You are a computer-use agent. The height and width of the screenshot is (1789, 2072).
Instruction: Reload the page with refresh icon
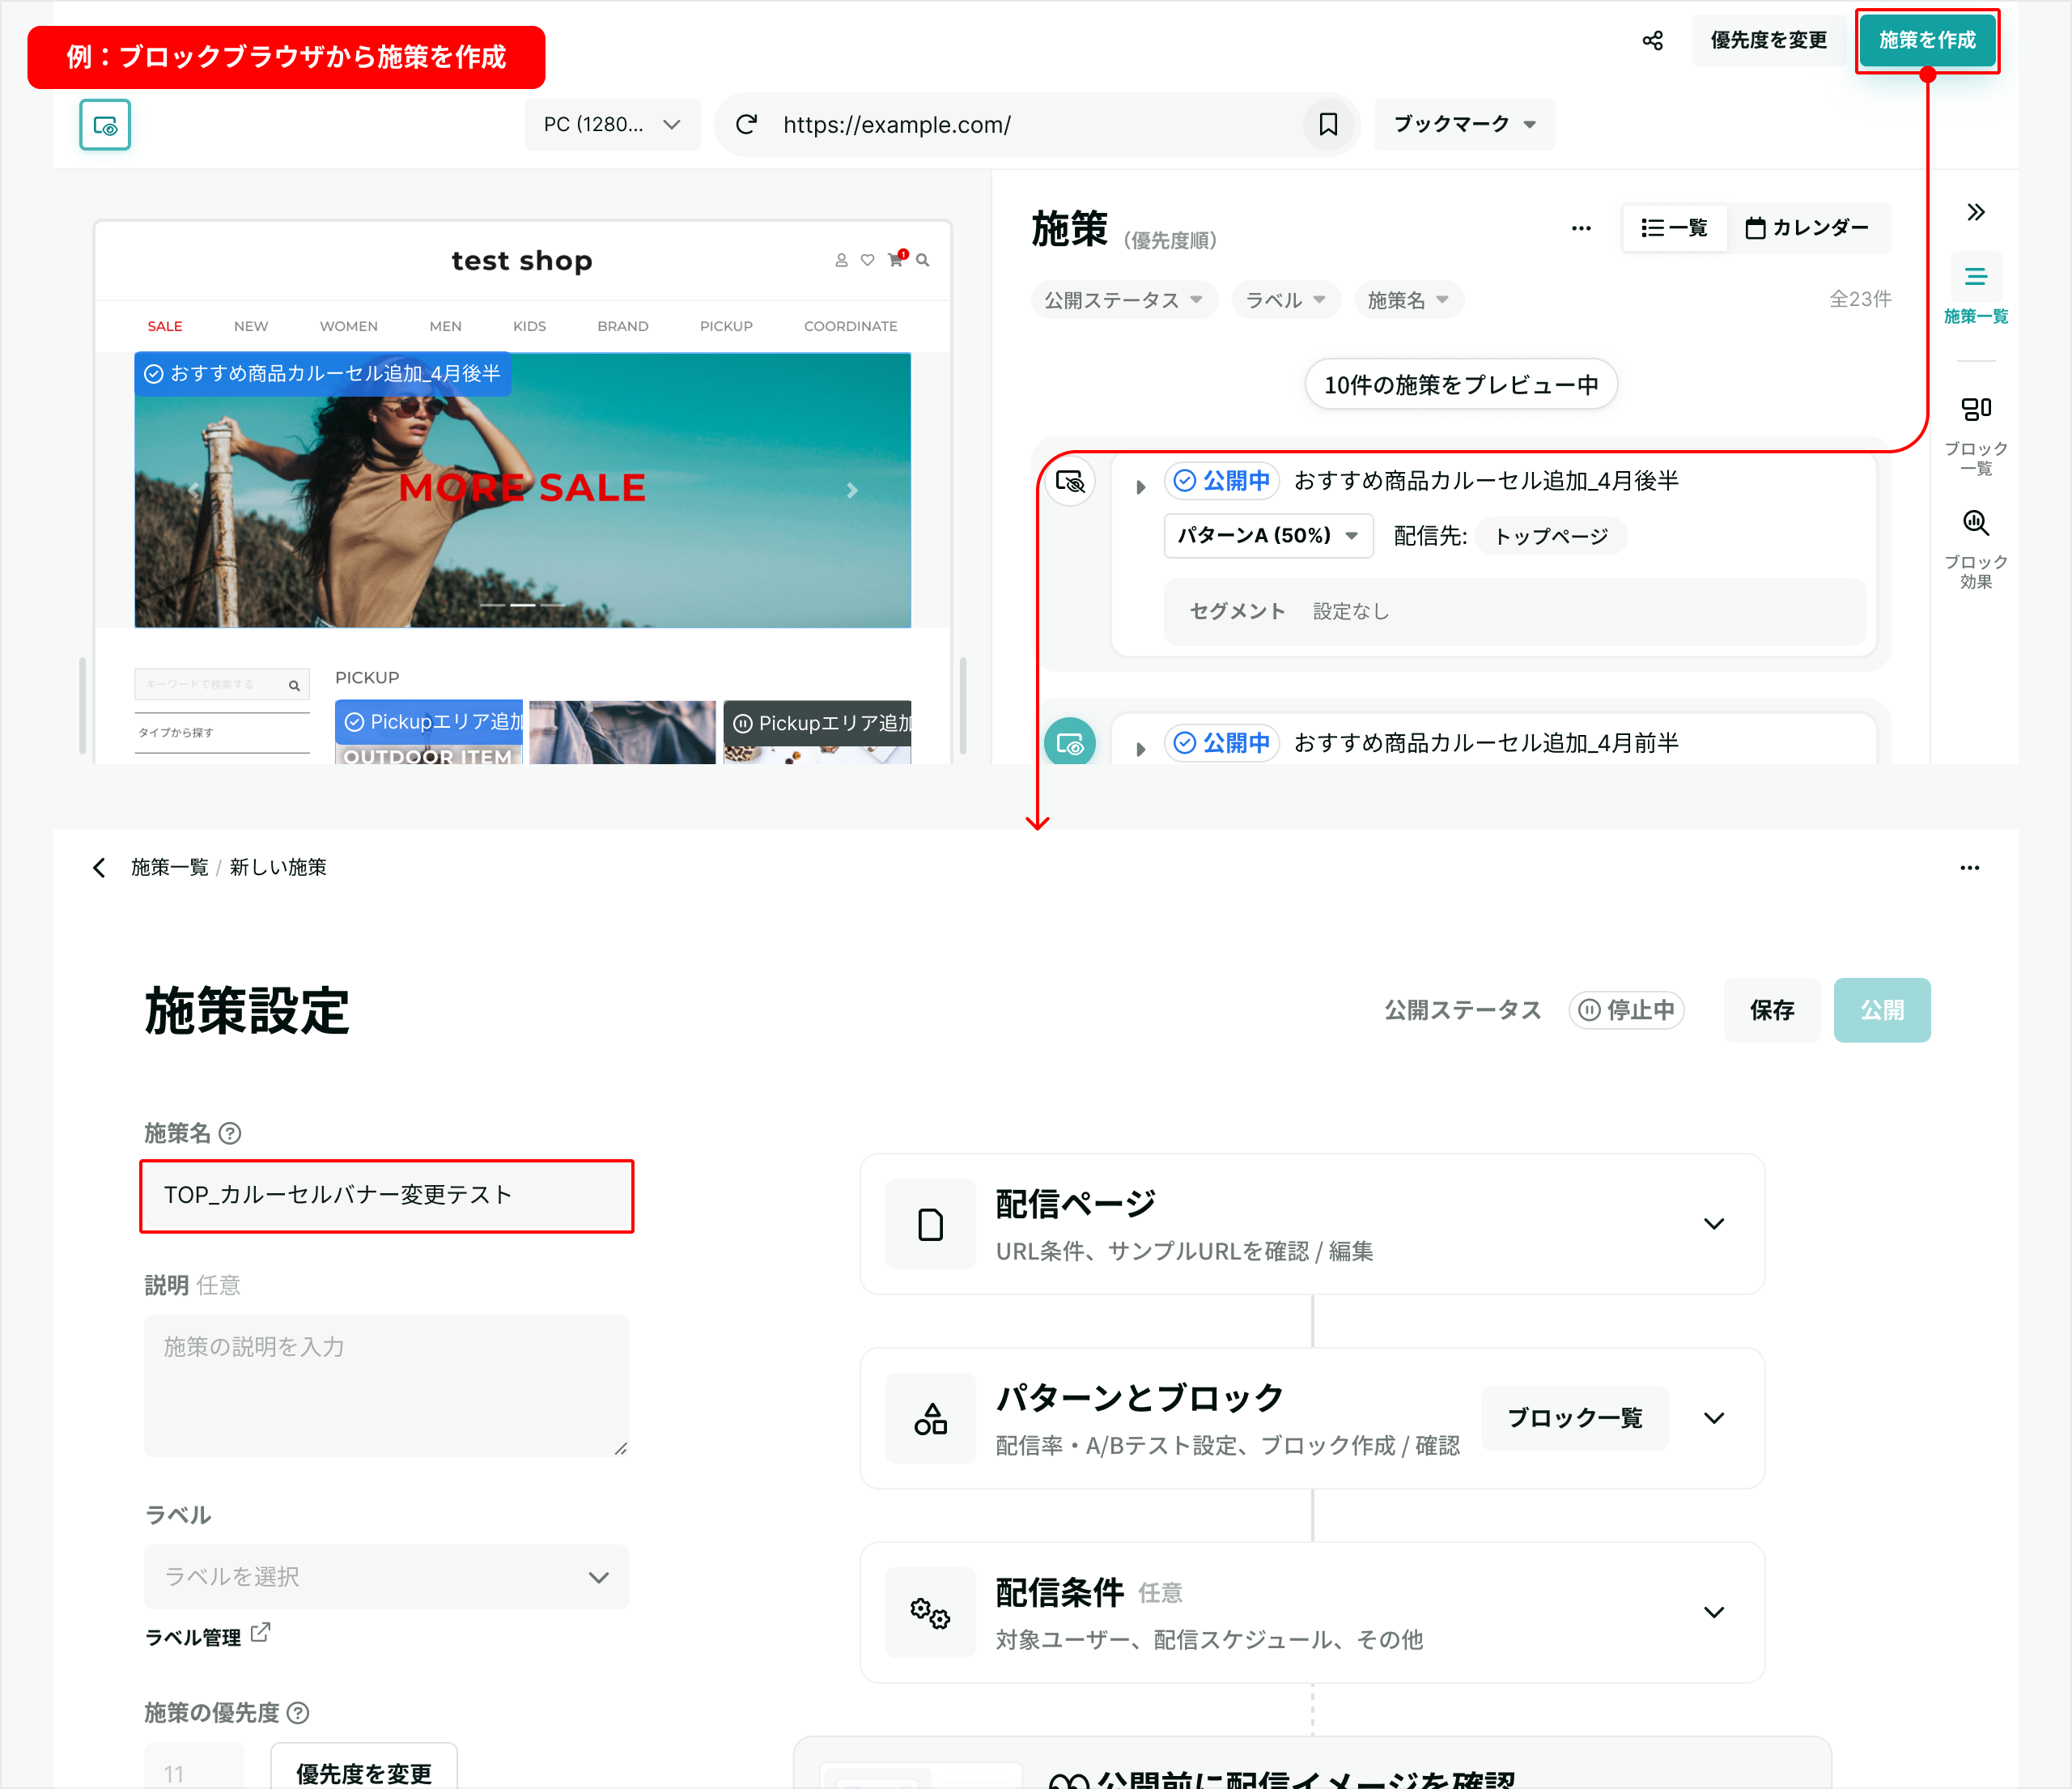(746, 124)
